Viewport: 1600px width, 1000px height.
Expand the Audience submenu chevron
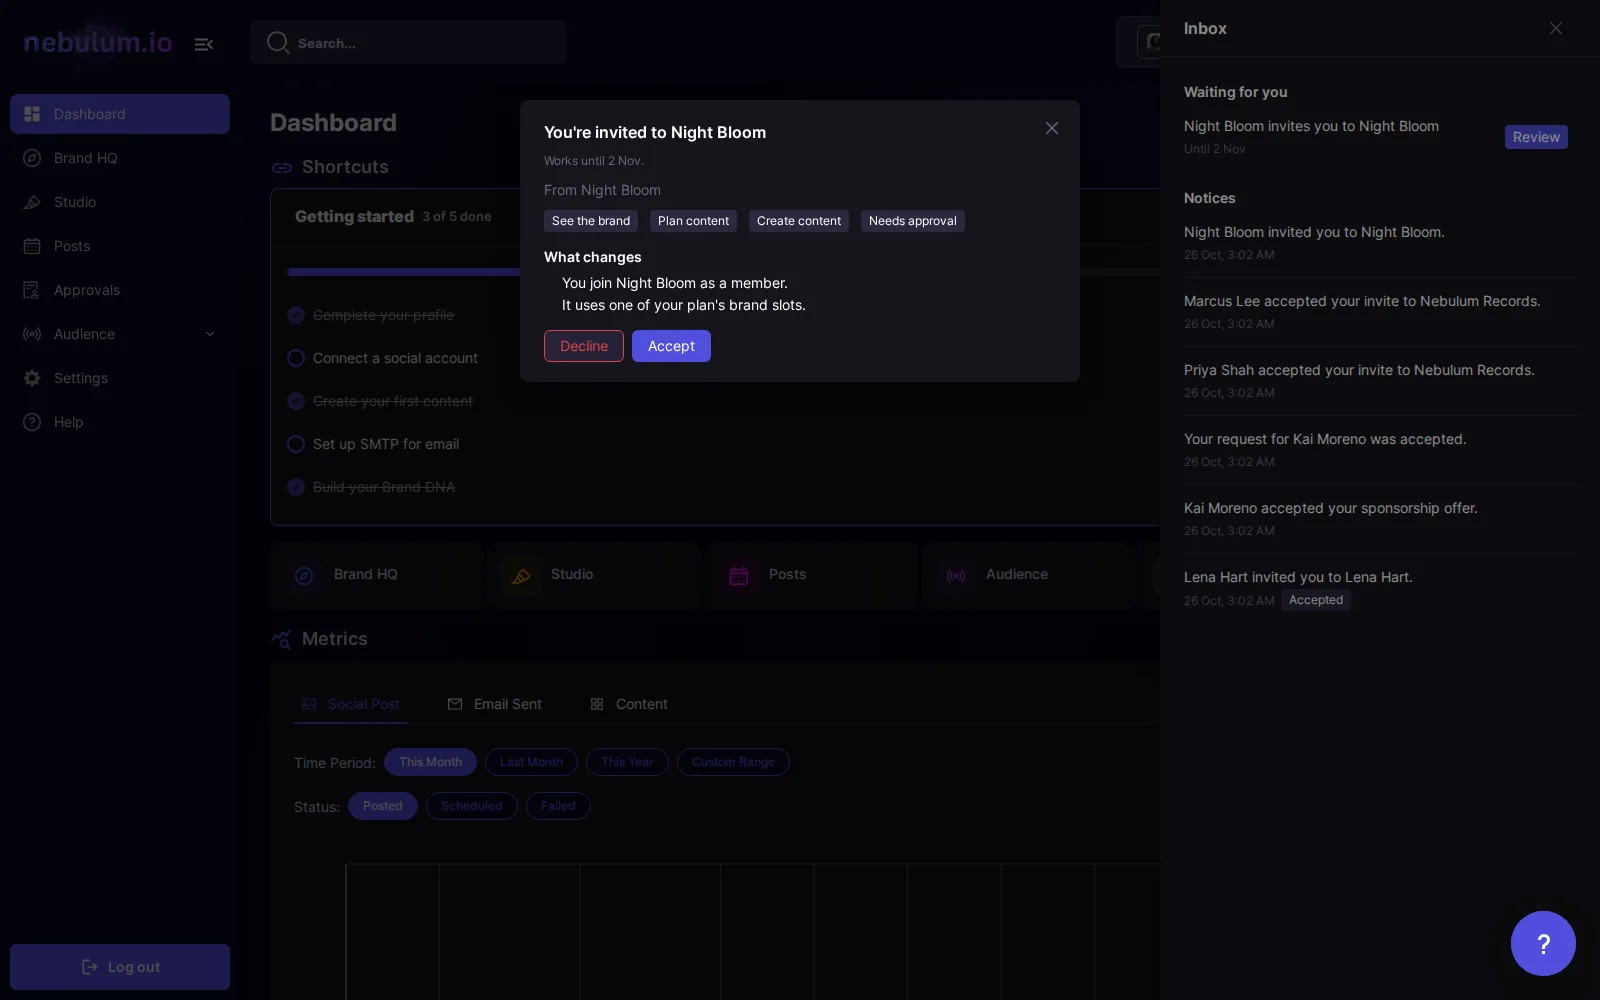[210, 334]
